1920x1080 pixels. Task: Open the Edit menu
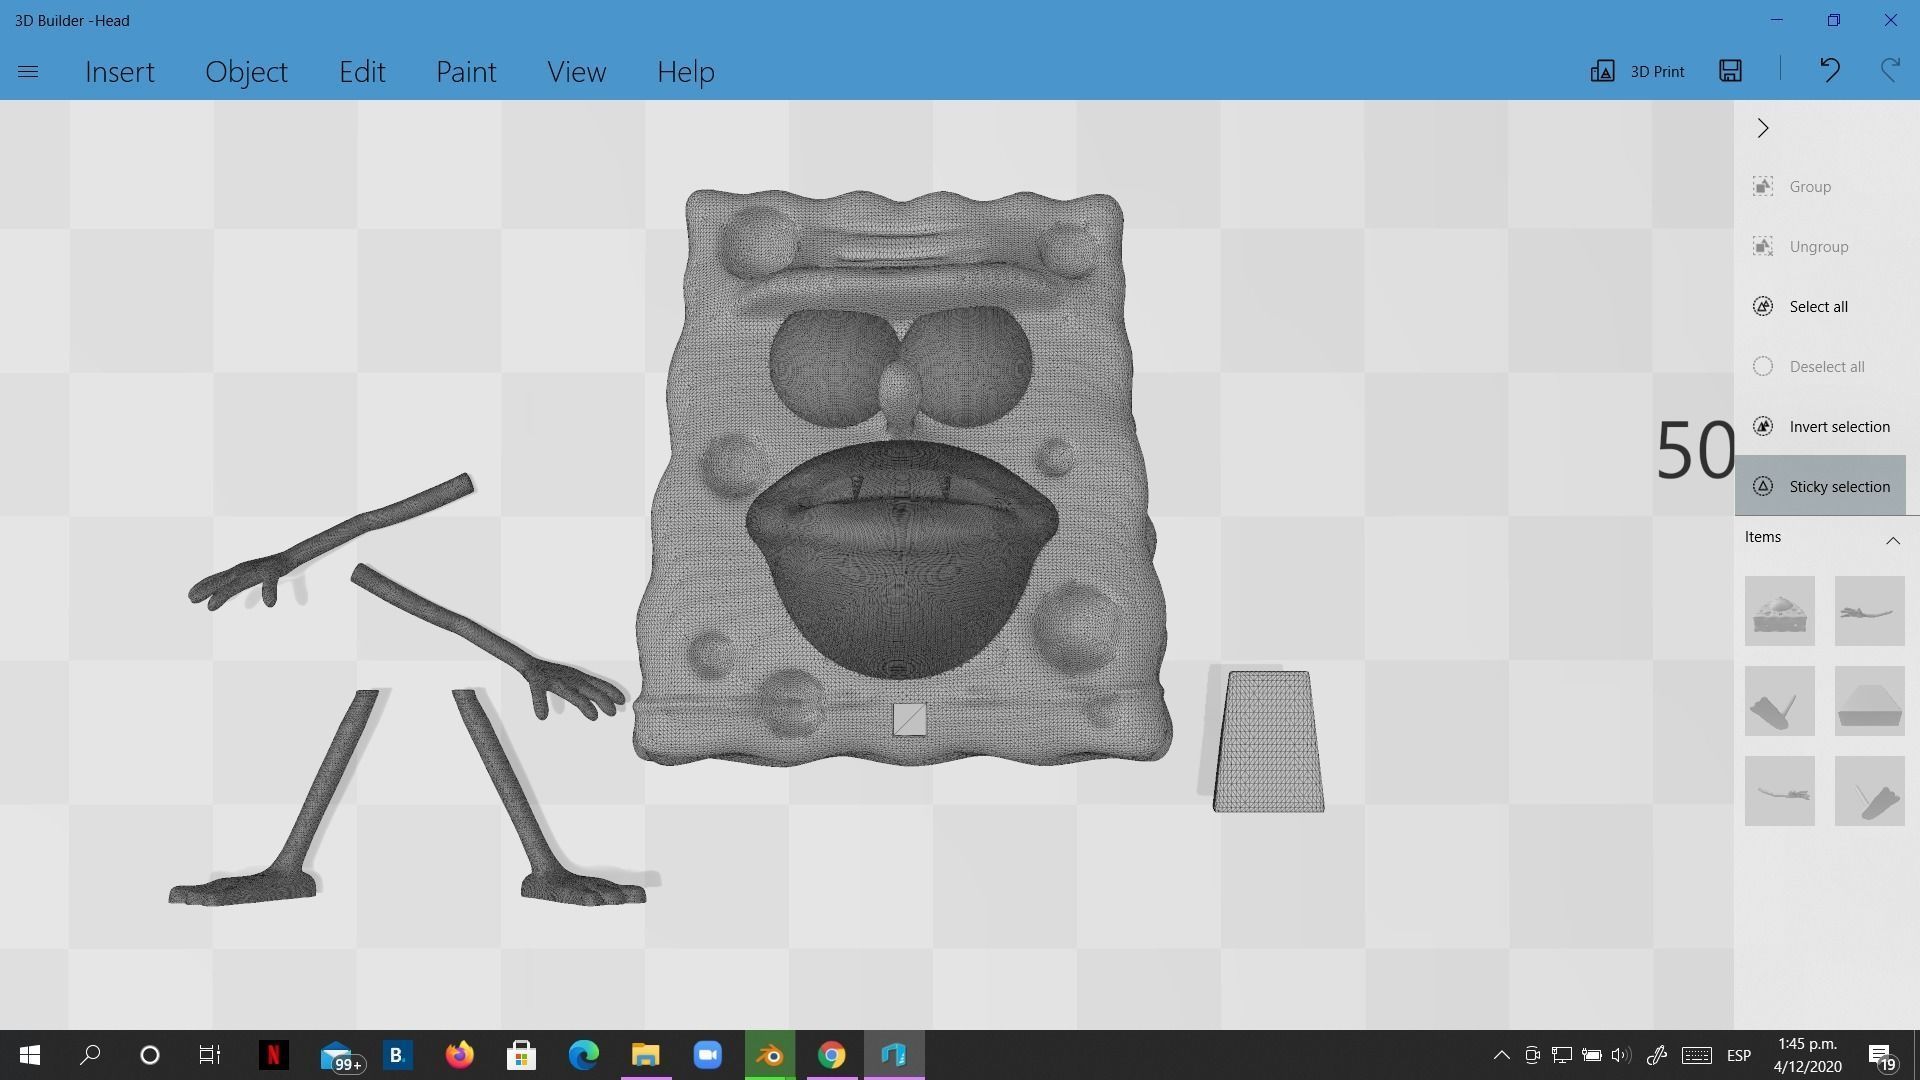[x=362, y=72]
